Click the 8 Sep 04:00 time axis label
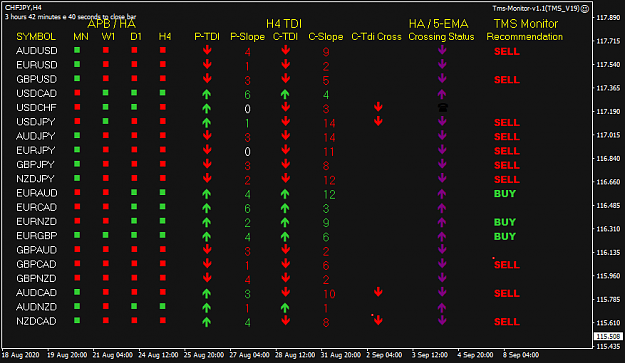This screenshot has height=363, width=625. pyautogui.click(x=521, y=355)
